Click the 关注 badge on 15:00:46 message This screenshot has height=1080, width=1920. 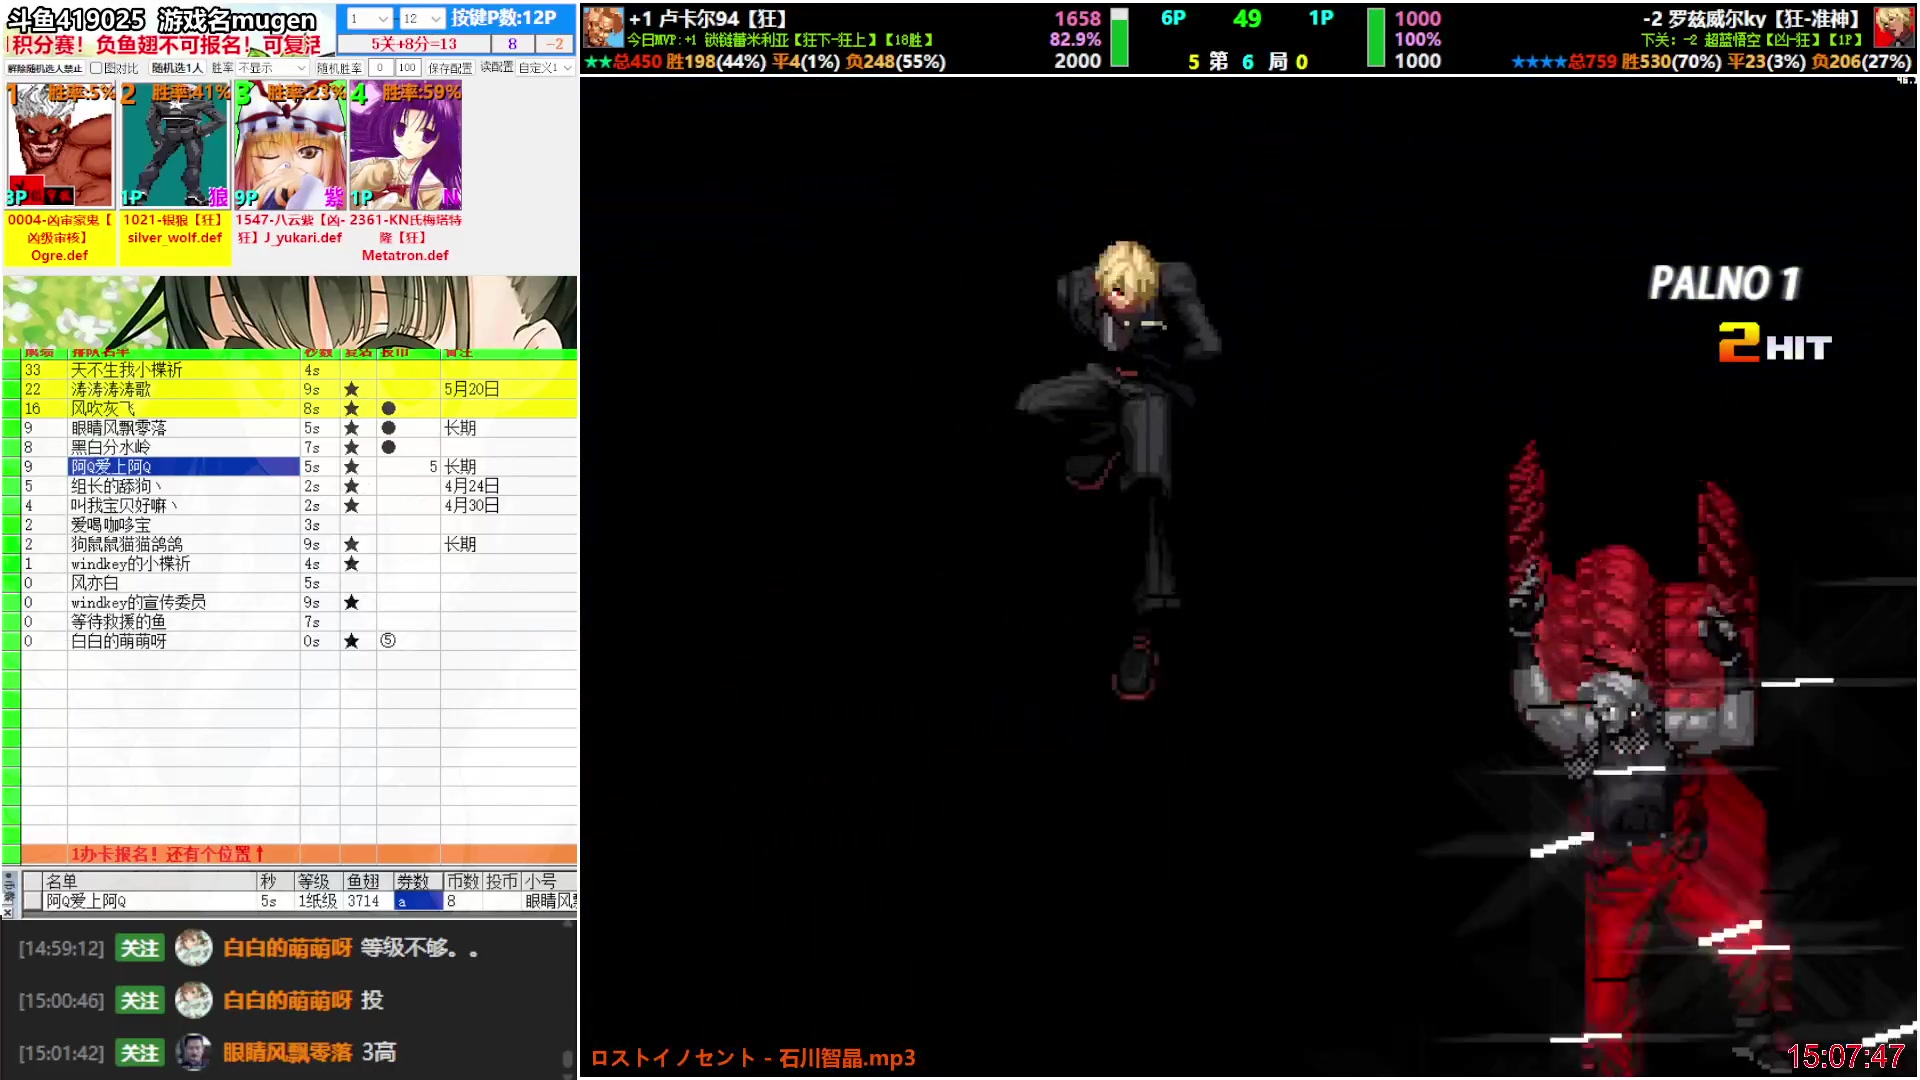140,1000
